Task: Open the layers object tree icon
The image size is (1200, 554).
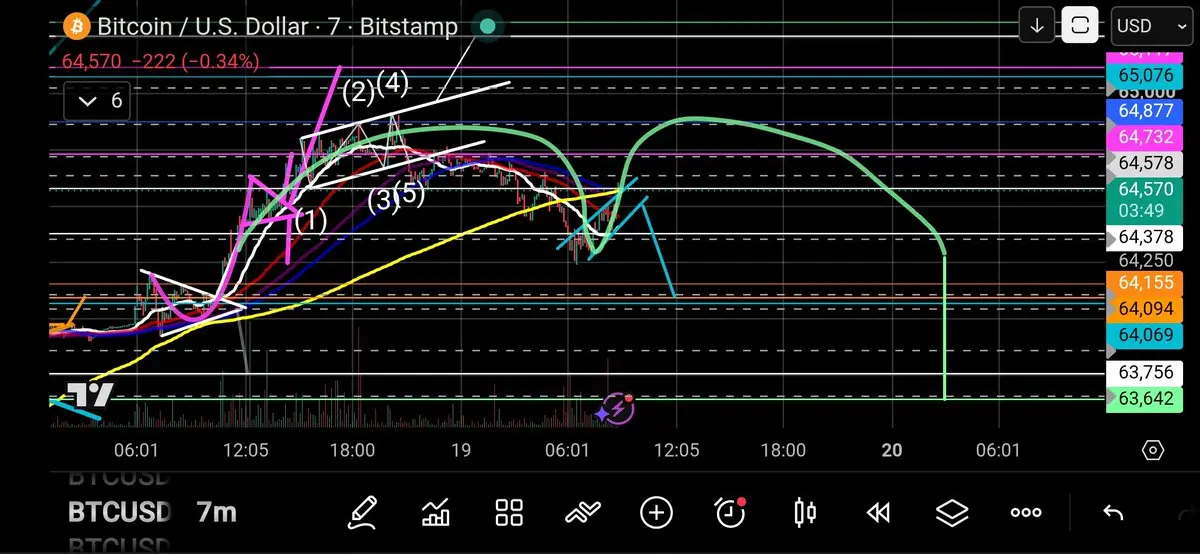Action: pos(952,513)
